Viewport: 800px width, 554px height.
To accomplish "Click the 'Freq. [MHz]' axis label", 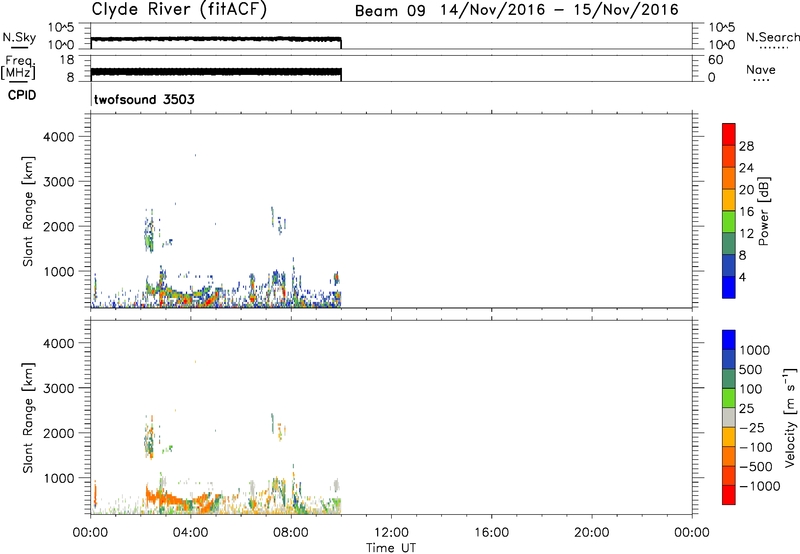I will [19, 67].
